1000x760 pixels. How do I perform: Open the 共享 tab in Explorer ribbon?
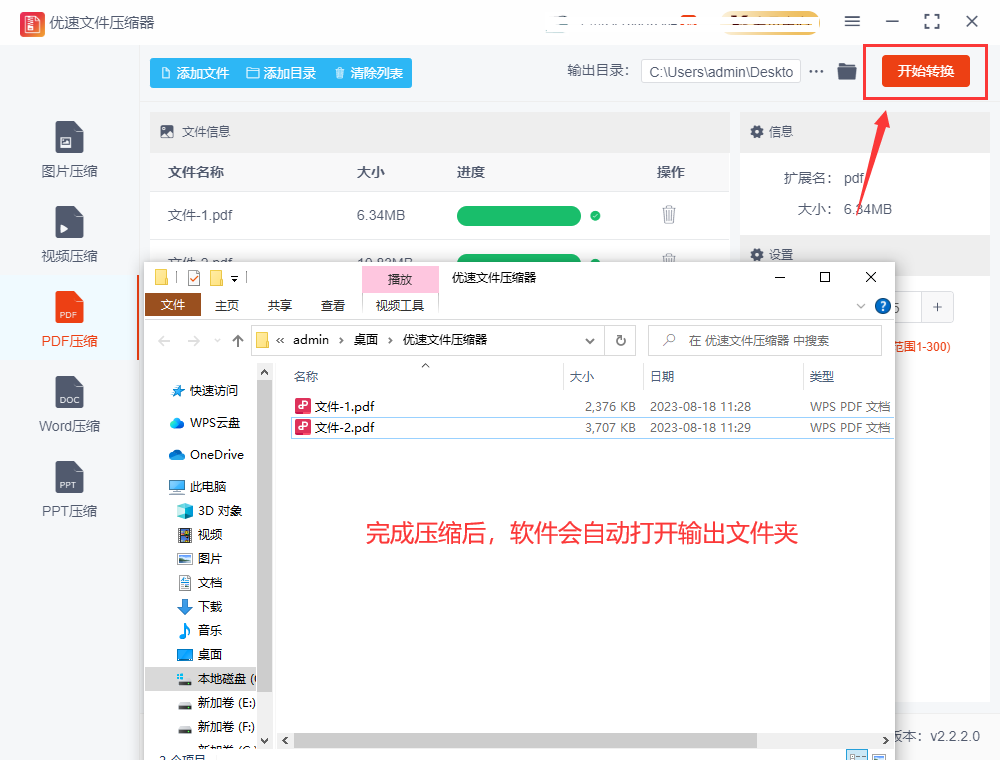[x=279, y=305]
